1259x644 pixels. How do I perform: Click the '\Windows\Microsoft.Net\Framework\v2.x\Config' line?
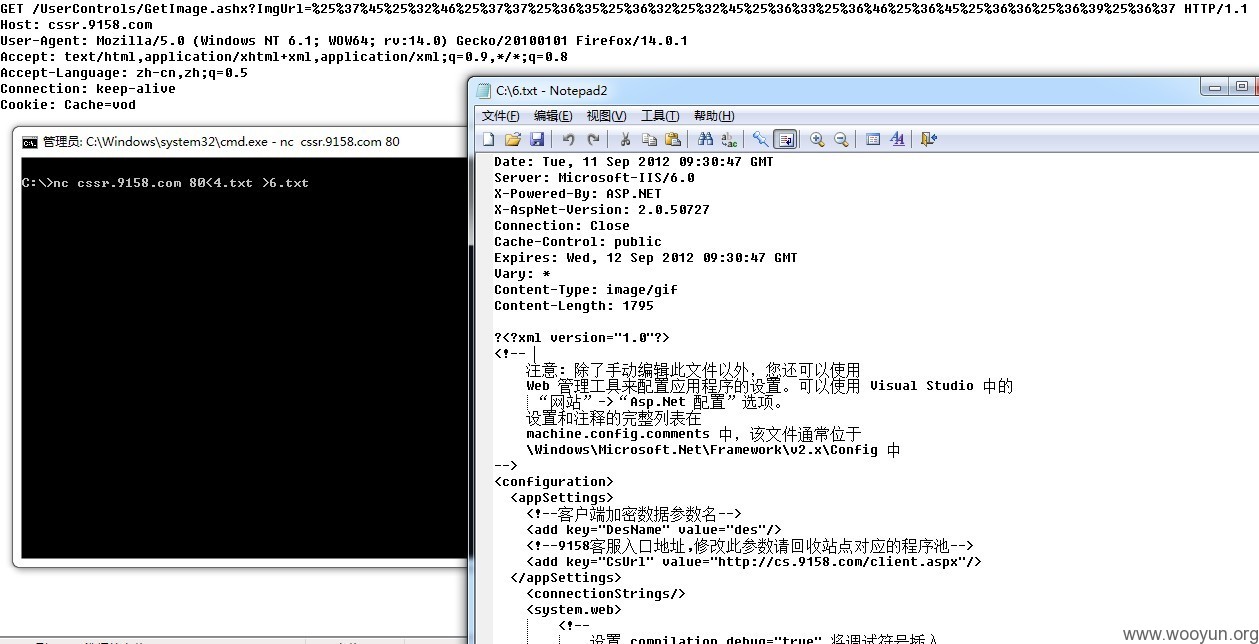(x=713, y=450)
